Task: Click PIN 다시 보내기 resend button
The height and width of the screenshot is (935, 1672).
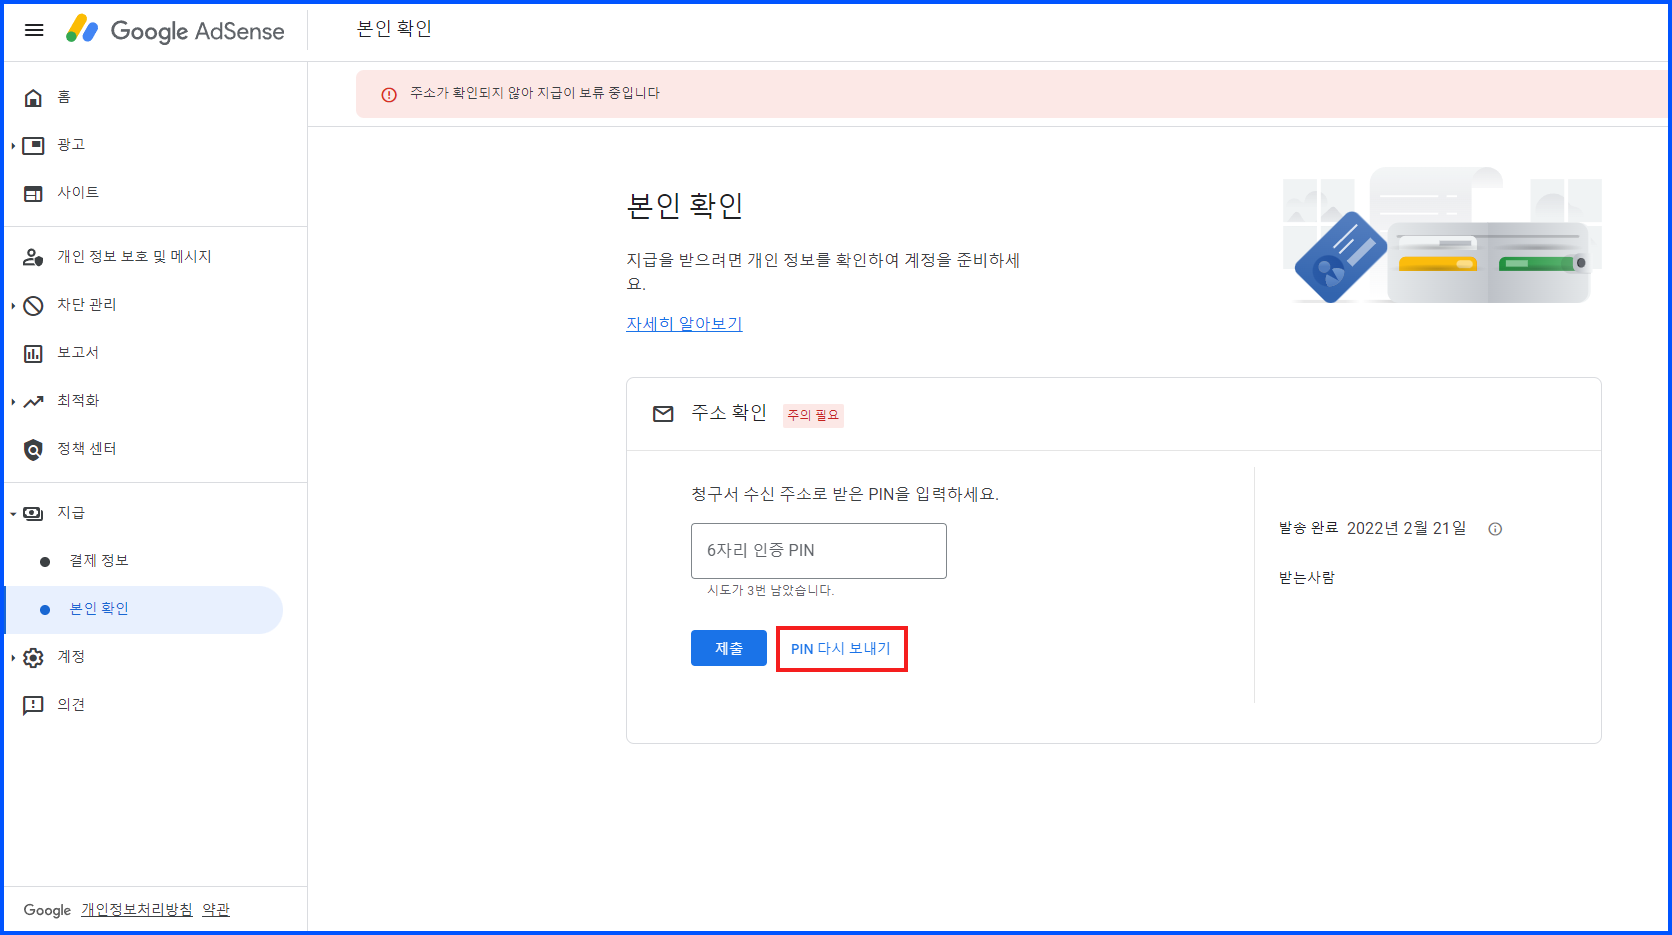Action: coord(841,649)
